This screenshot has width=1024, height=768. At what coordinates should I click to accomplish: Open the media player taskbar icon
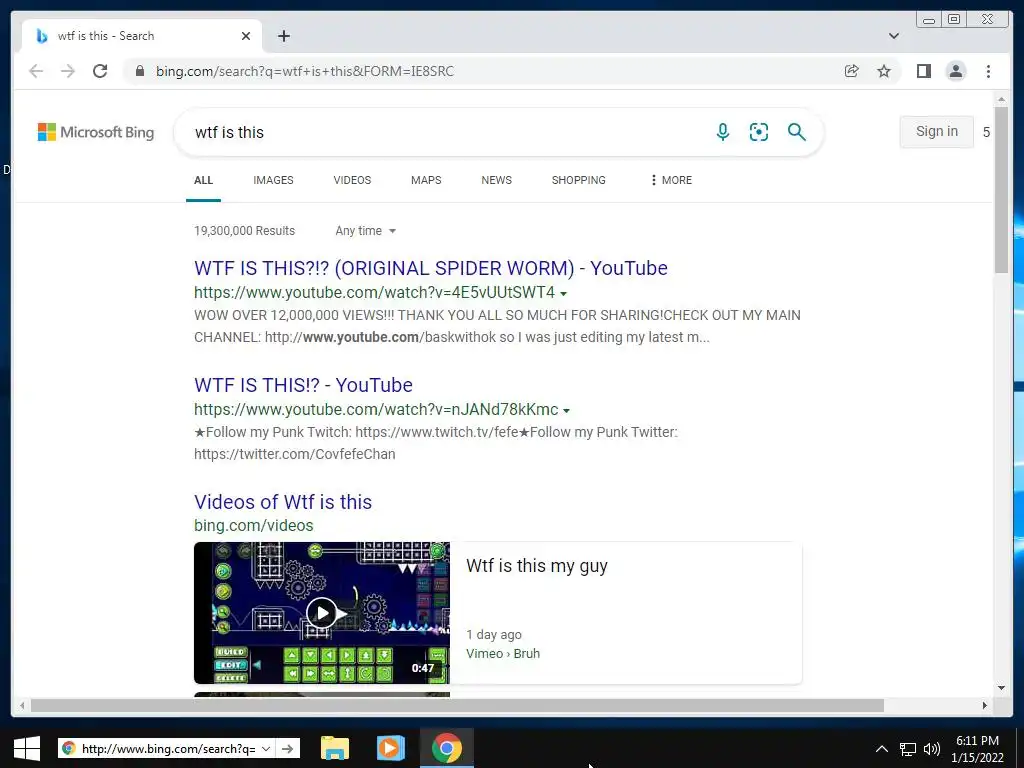coord(391,748)
